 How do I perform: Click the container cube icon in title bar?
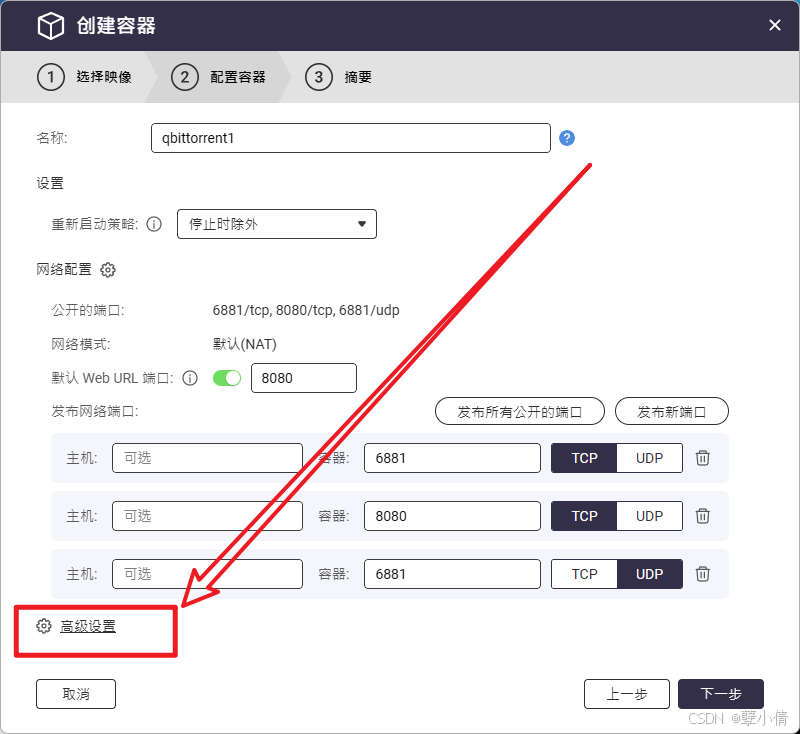click(51, 26)
